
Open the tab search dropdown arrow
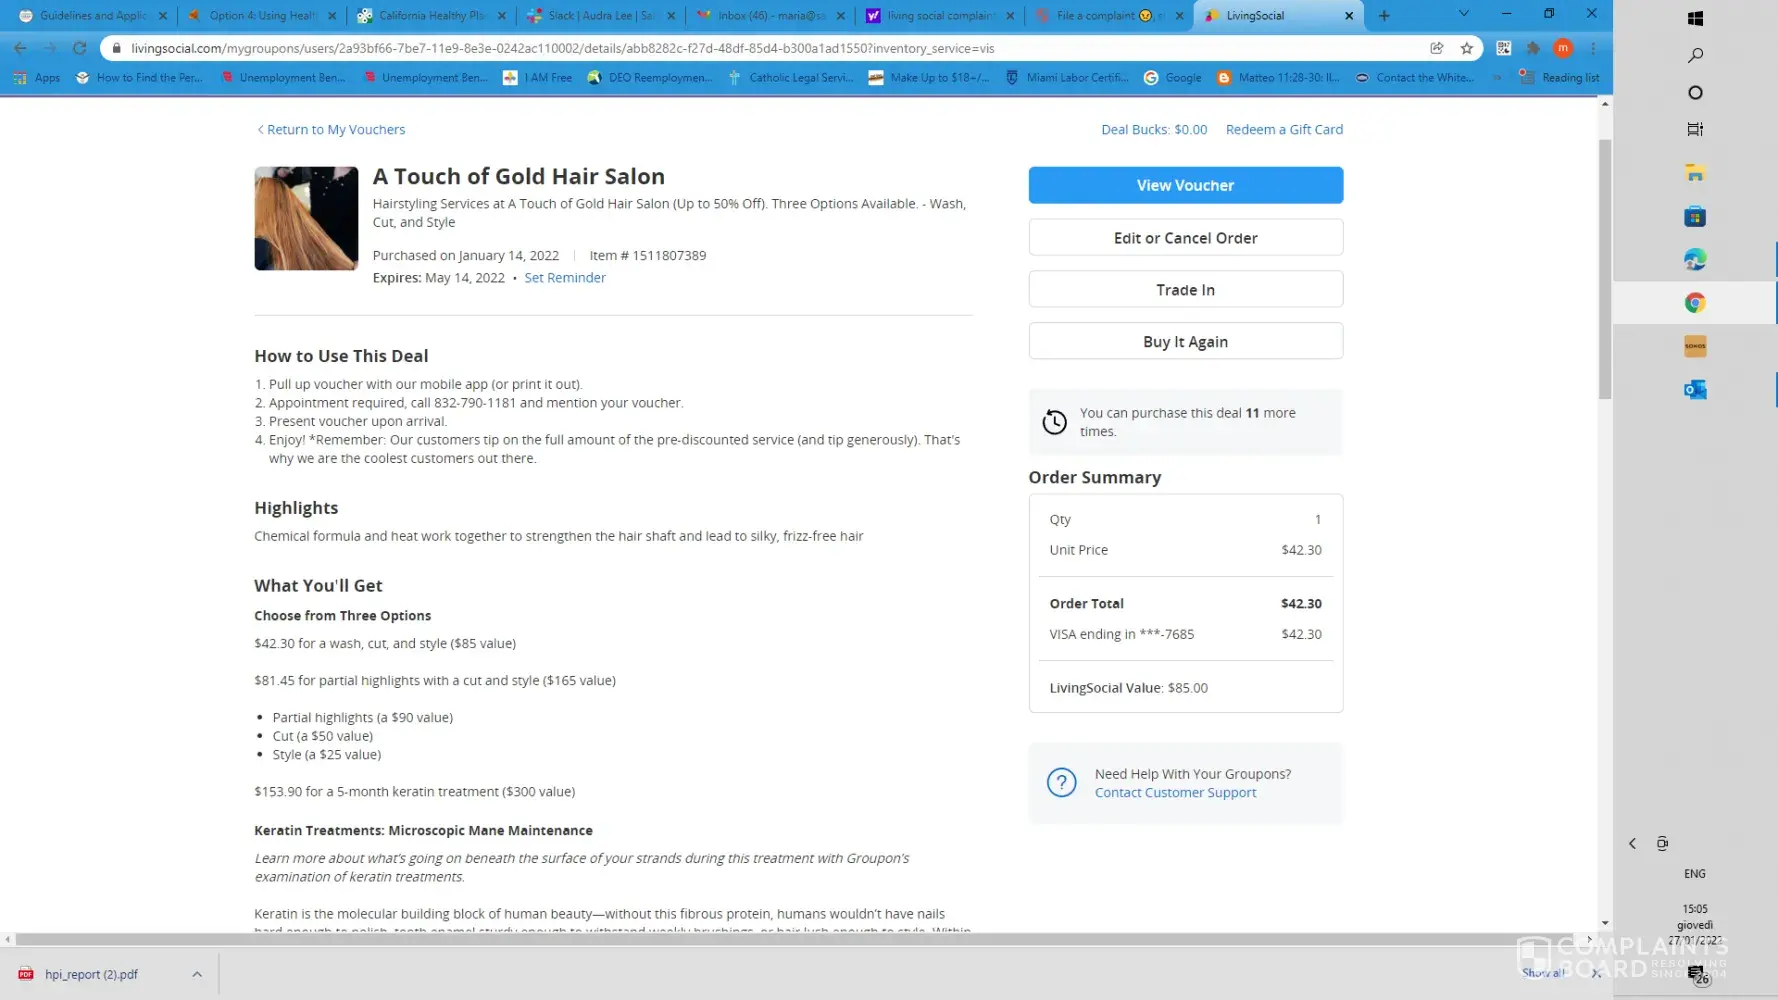[1464, 14]
